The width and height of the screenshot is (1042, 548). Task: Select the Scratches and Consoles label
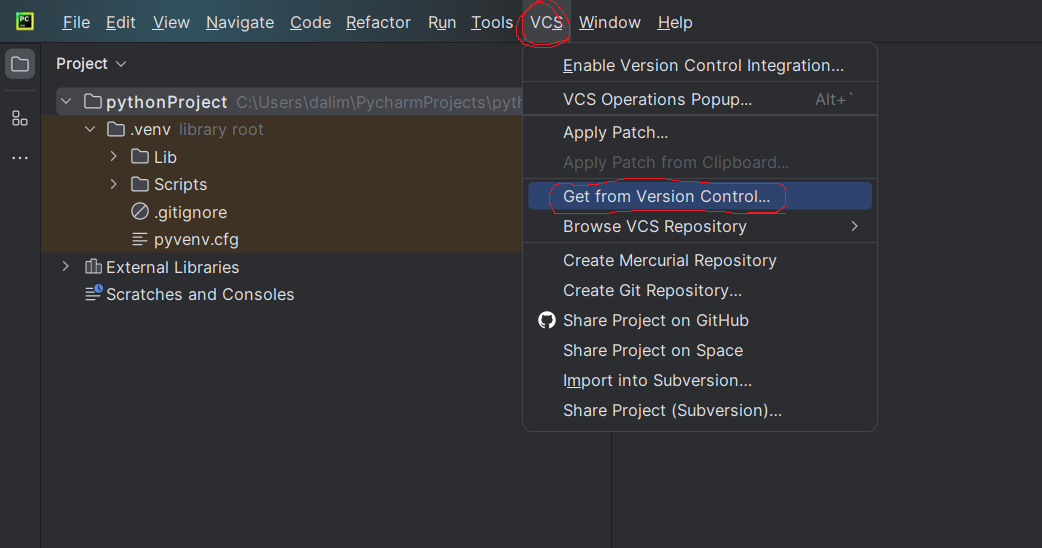point(200,294)
